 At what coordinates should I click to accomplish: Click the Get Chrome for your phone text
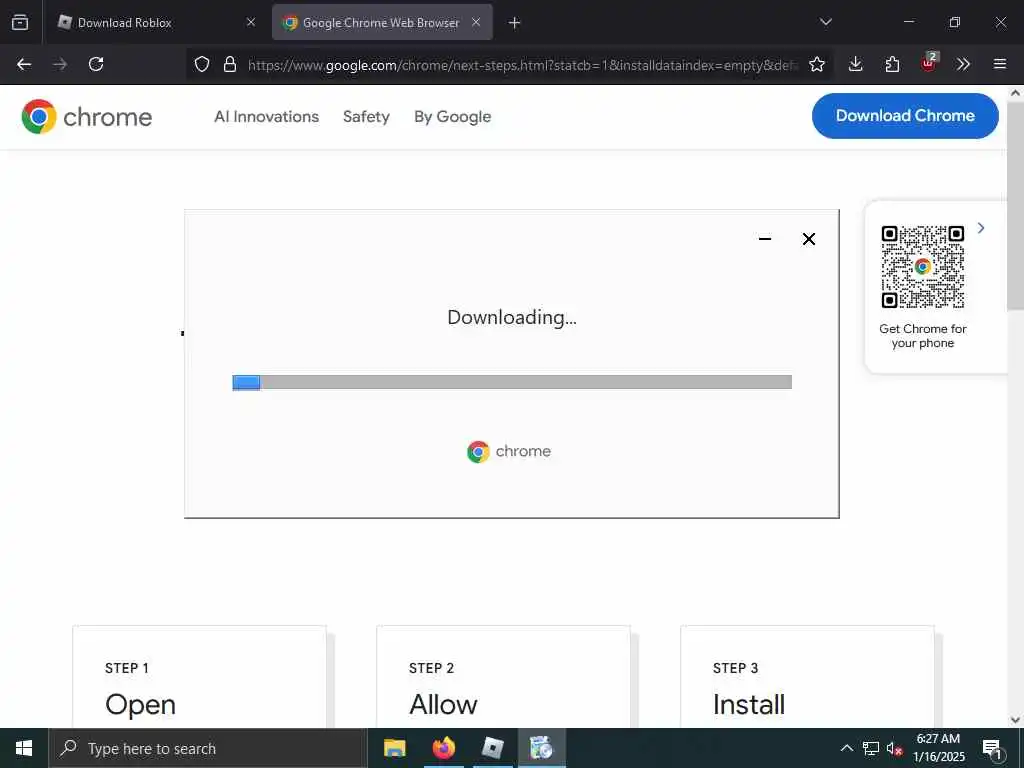point(923,336)
